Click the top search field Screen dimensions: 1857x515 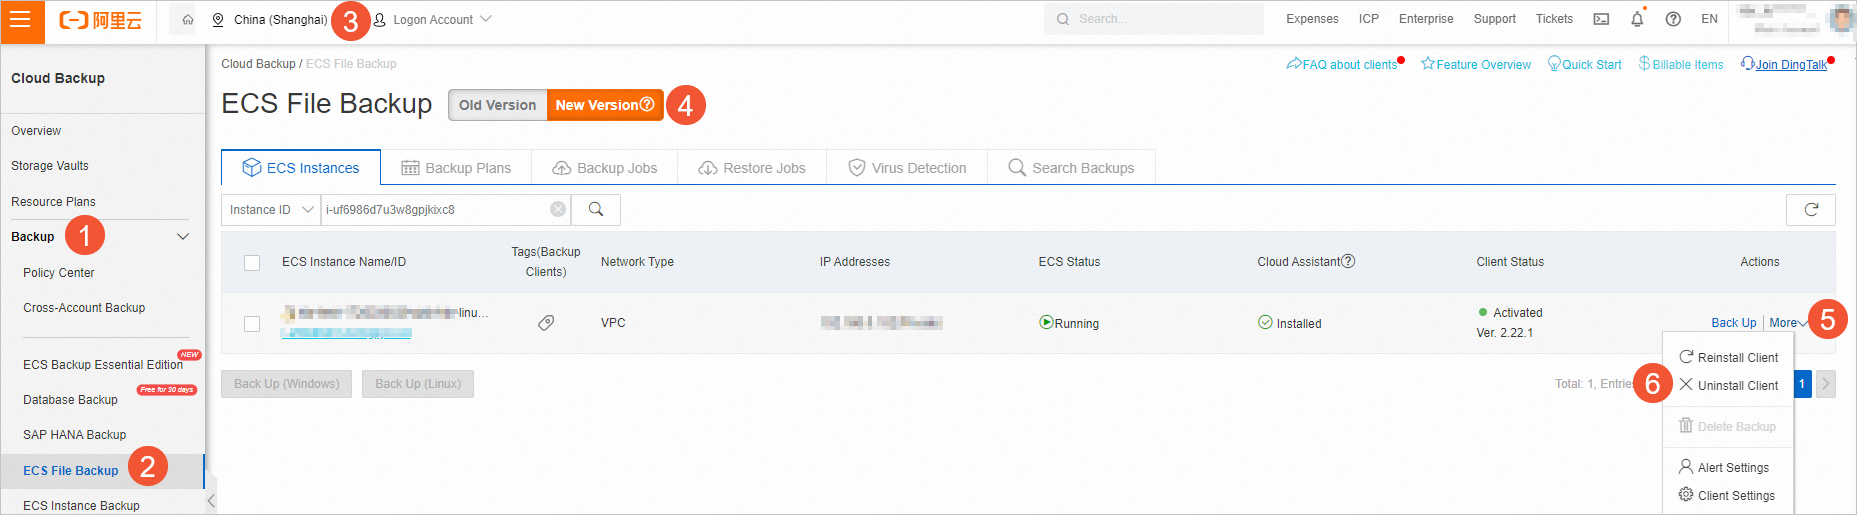pyautogui.click(x=1154, y=19)
